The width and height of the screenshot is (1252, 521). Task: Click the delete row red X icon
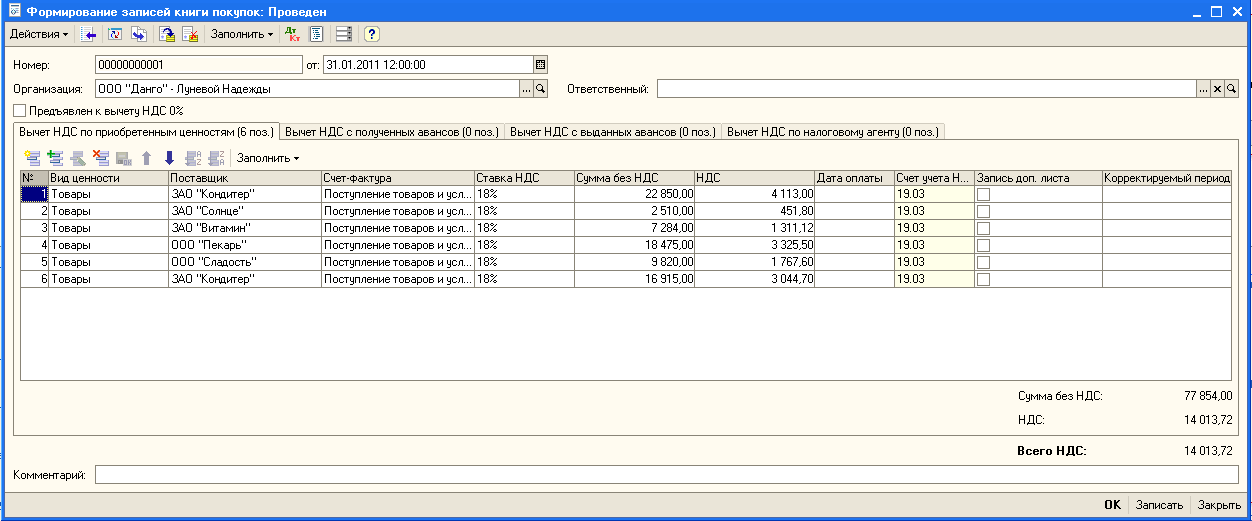point(100,158)
